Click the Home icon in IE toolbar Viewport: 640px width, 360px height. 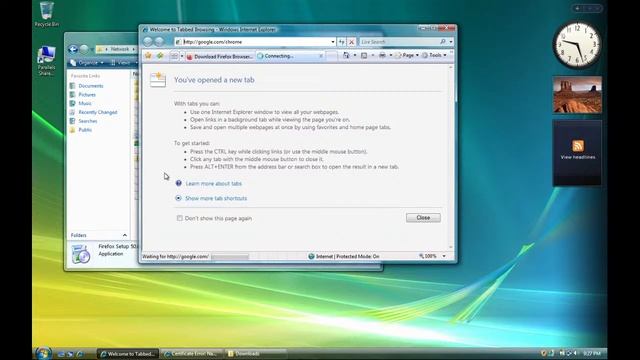click(x=346, y=55)
